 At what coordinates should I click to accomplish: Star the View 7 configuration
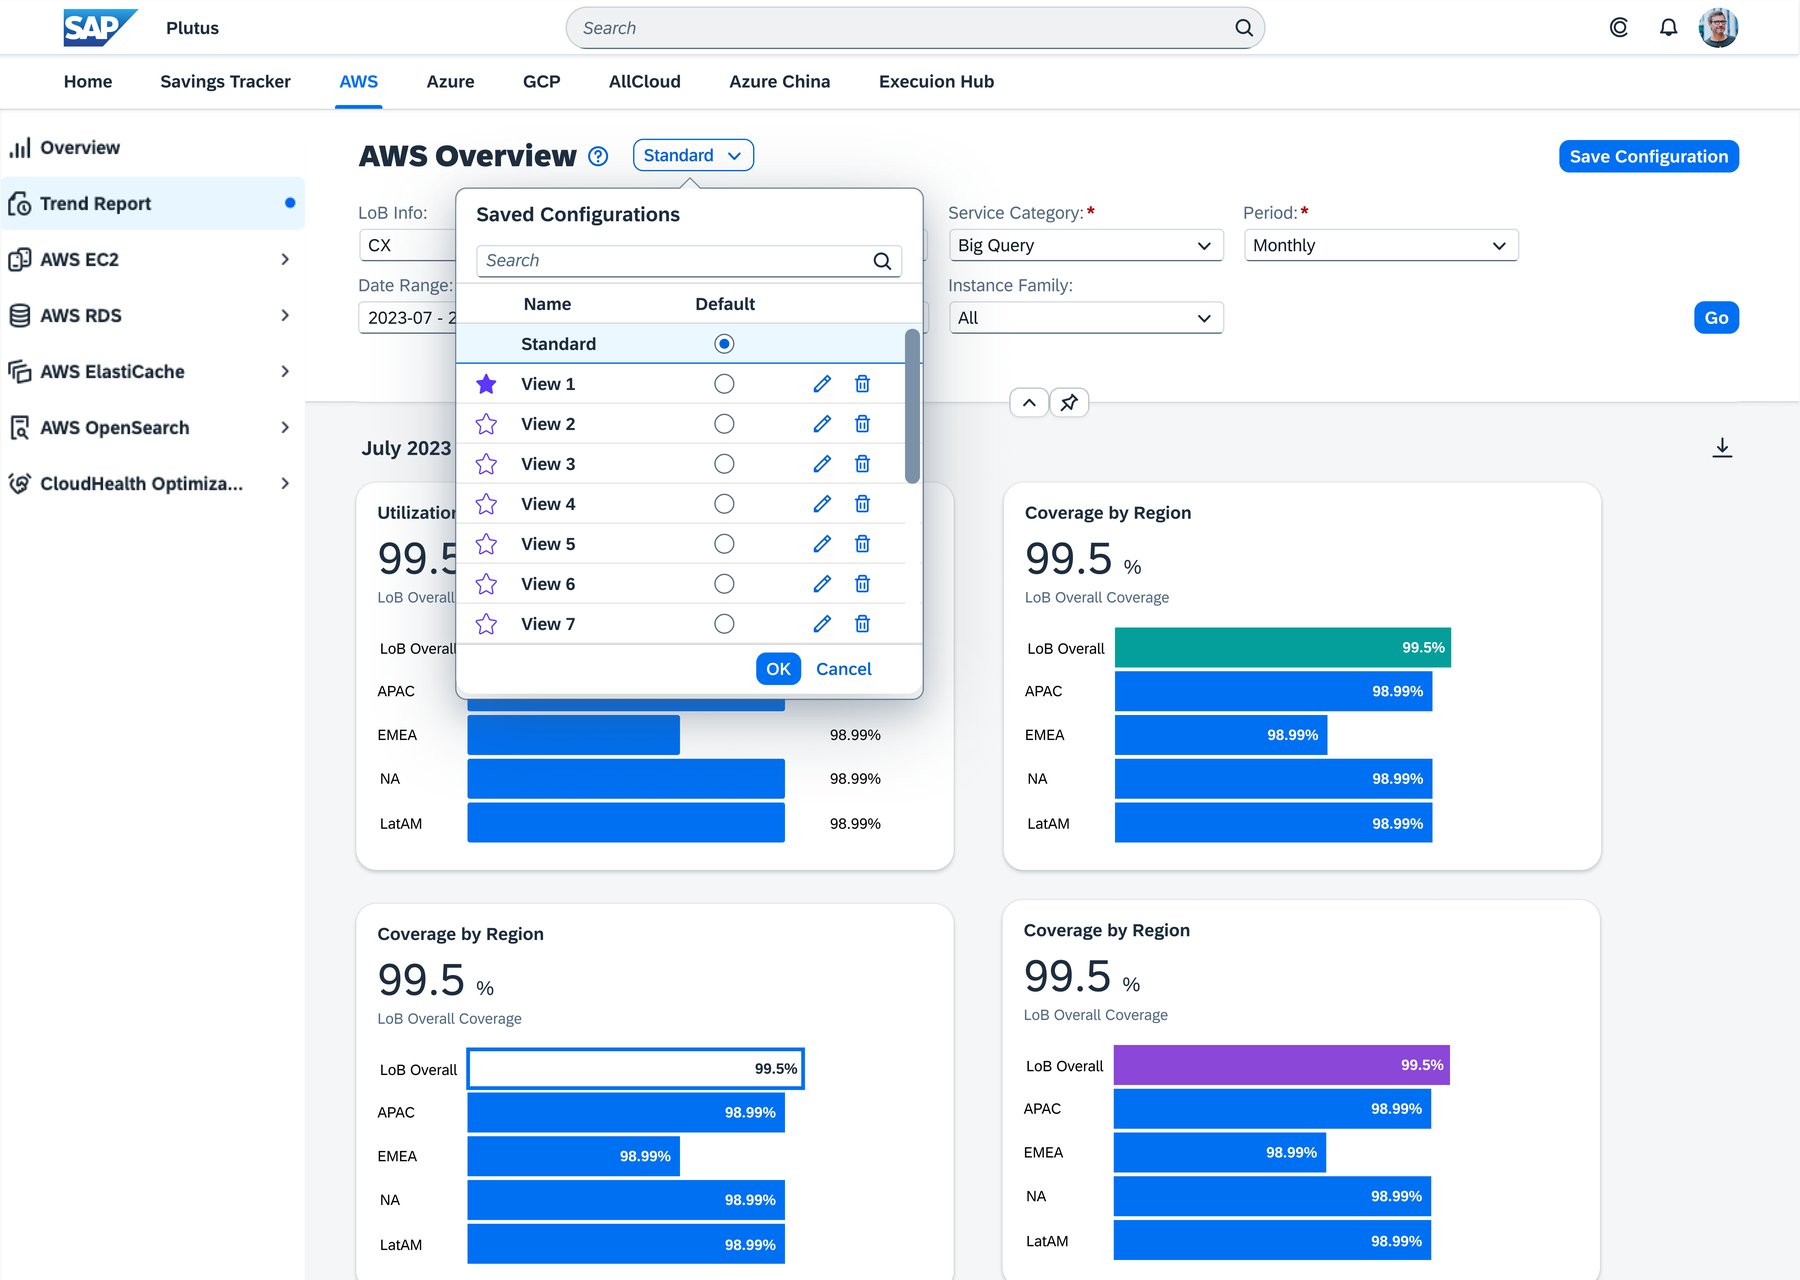click(486, 624)
